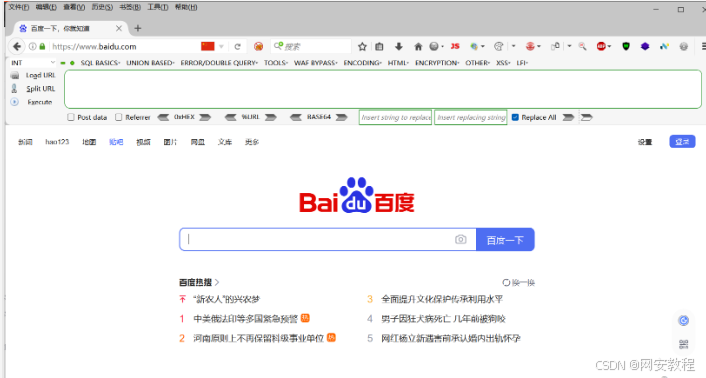Refresh hot searches with 换一换
Screen dimensions: 706x378
click(x=519, y=283)
